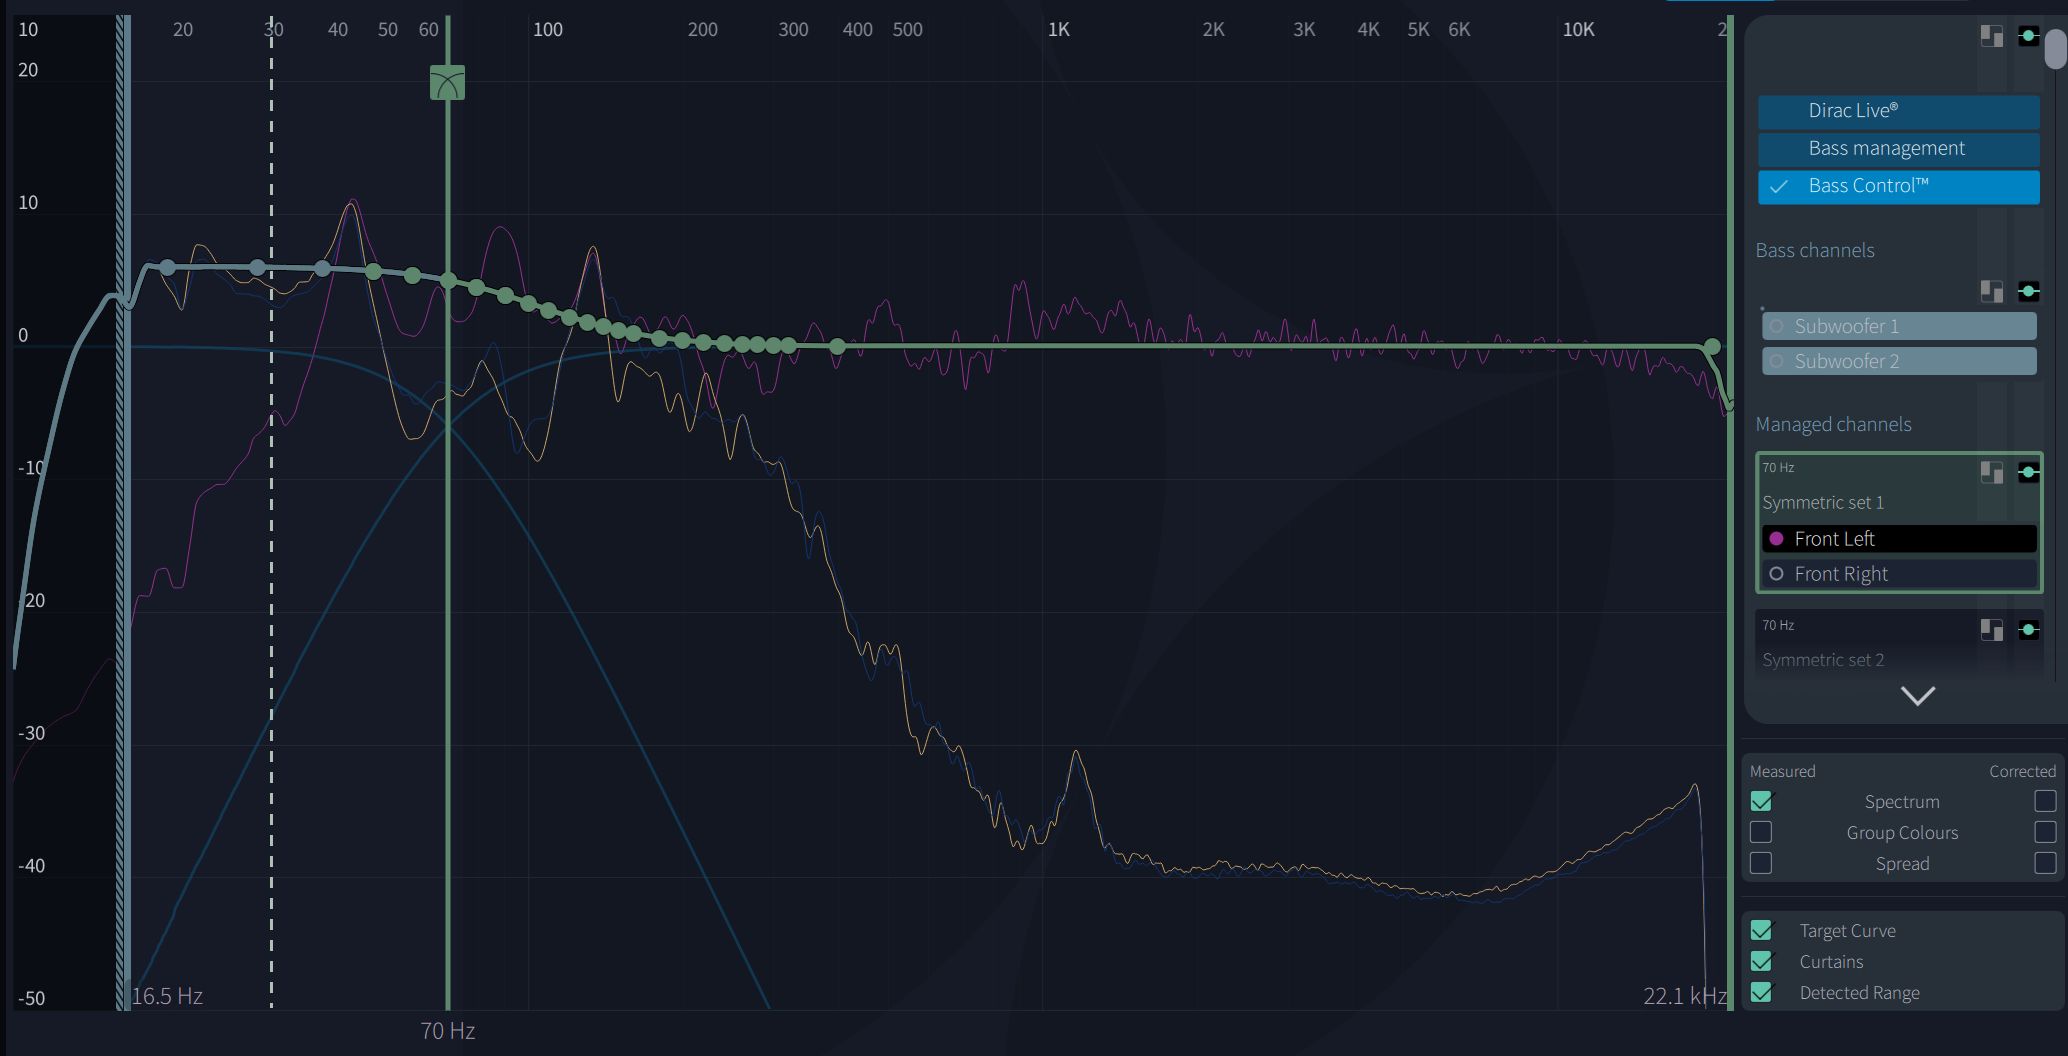
Task: Click the -50 dB axis label
Action: [31, 998]
